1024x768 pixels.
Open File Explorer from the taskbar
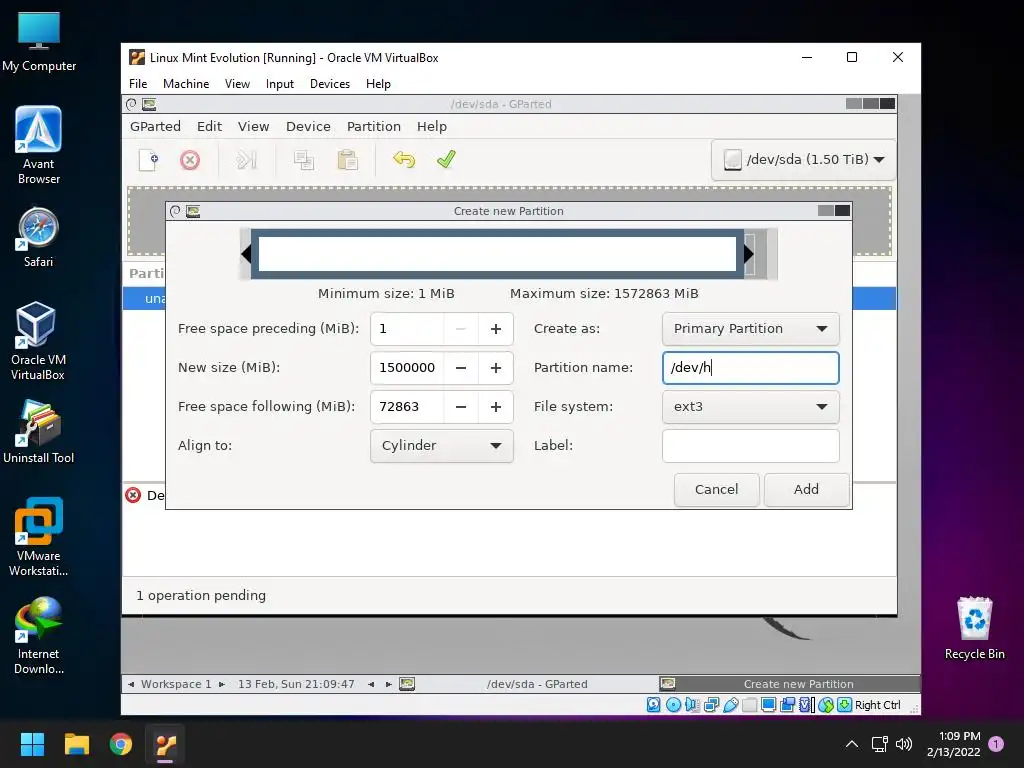pyautogui.click(x=76, y=744)
